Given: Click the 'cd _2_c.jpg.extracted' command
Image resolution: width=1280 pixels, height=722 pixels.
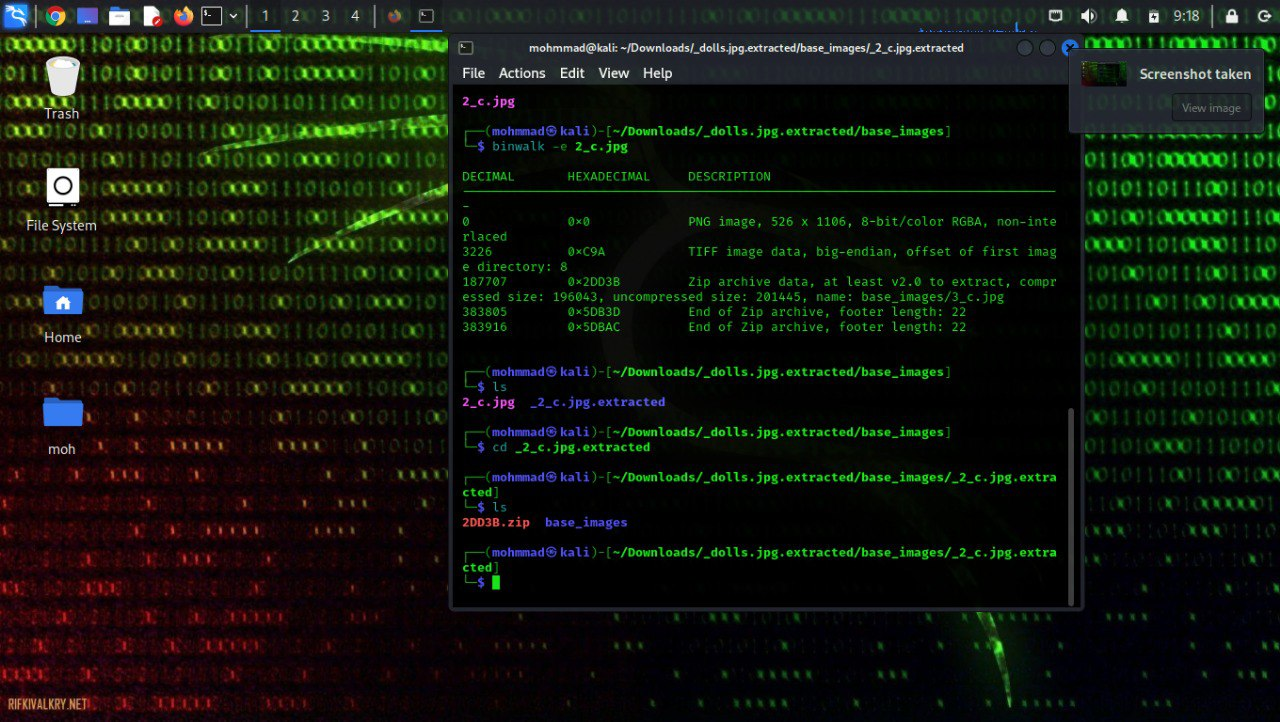Looking at the screenshot, I should coord(571,447).
